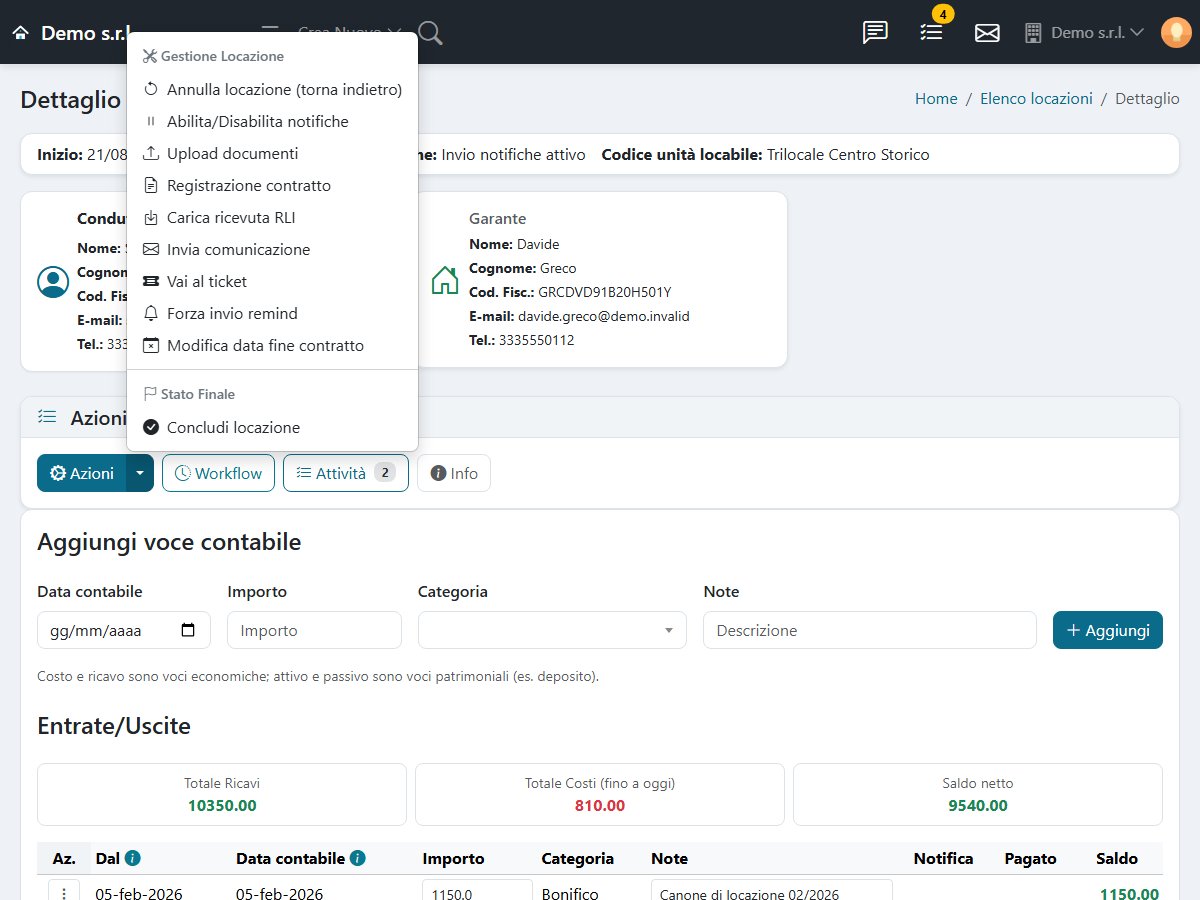Select Invia comunicazione menu entry
Screen dimensions: 1200x900
click(x=272, y=250)
